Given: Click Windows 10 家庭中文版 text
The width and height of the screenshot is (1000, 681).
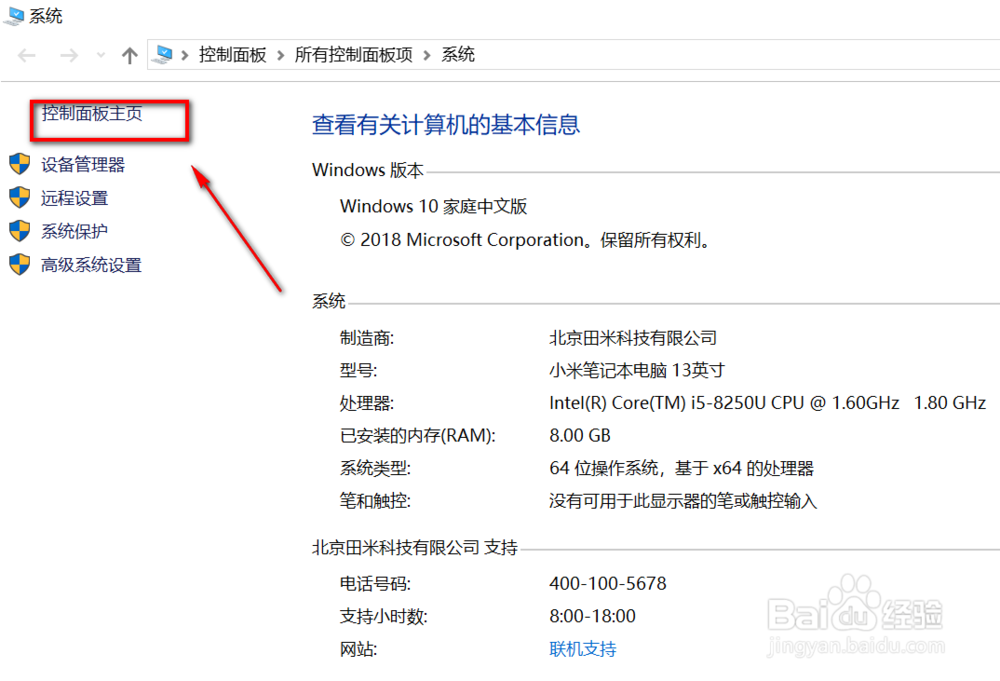Looking at the screenshot, I should click(434, 207).
